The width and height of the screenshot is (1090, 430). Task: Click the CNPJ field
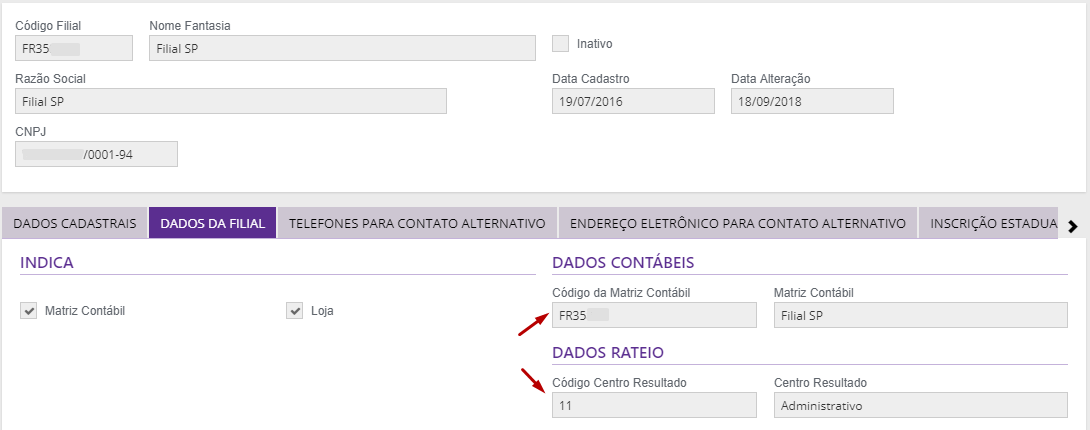(96, 154)
